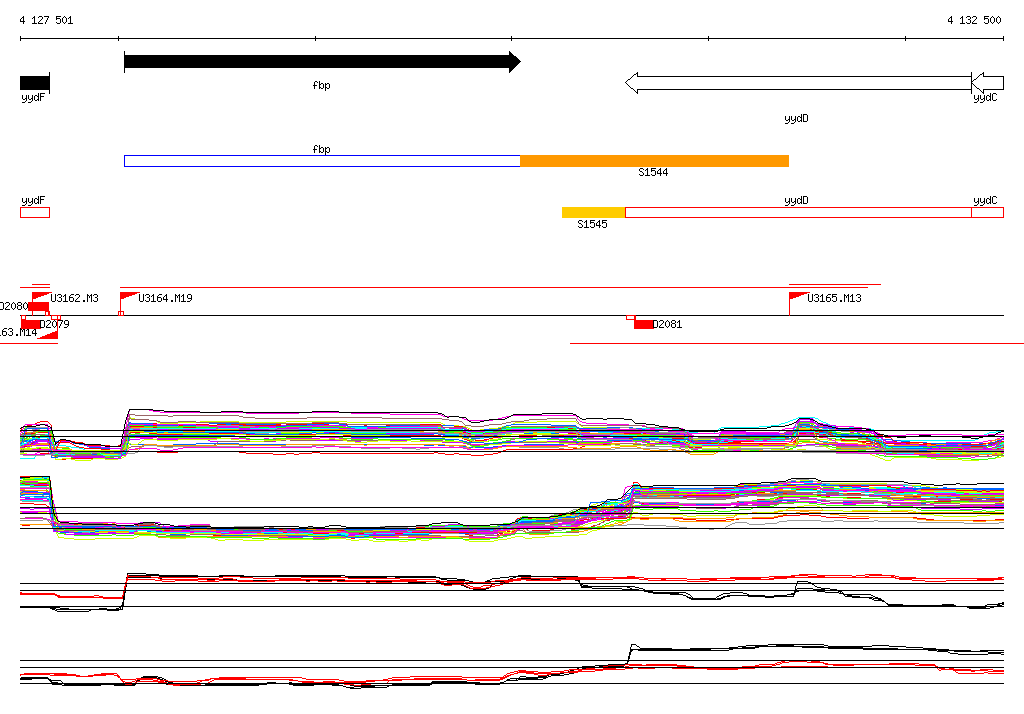Click the yellow S1545 segment bar
This screenshot has width=1024, height=714.
click(594, 212)
